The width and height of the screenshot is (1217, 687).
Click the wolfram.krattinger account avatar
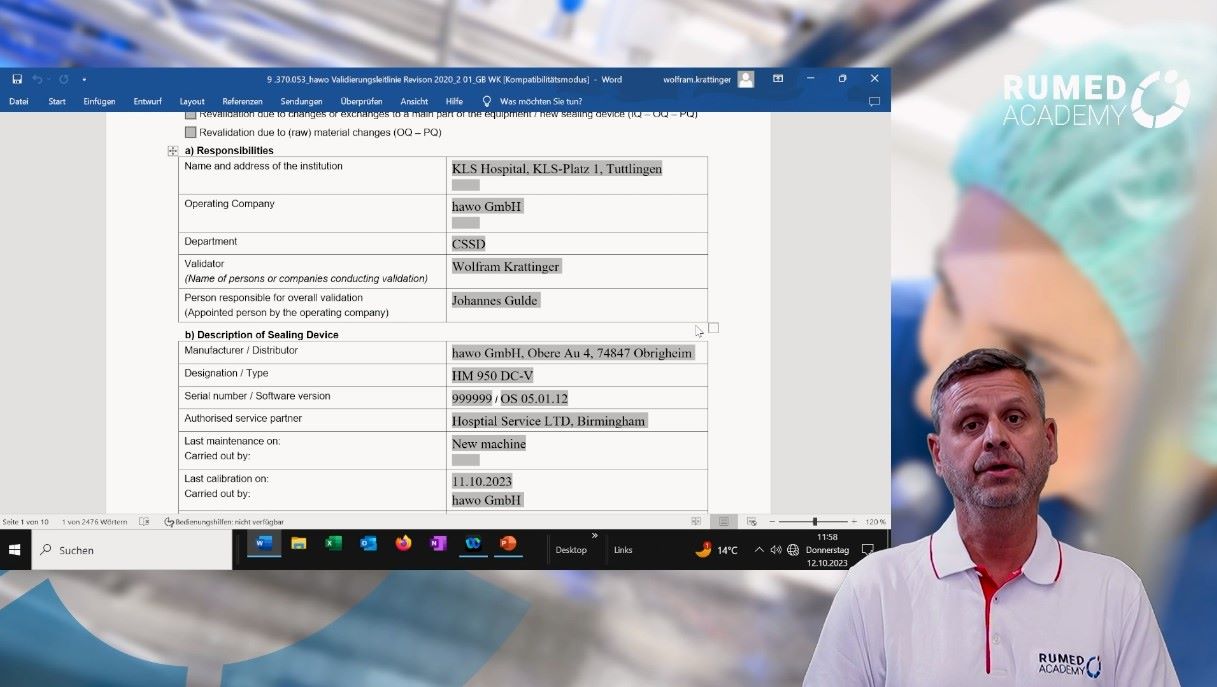tap(746, 79)
